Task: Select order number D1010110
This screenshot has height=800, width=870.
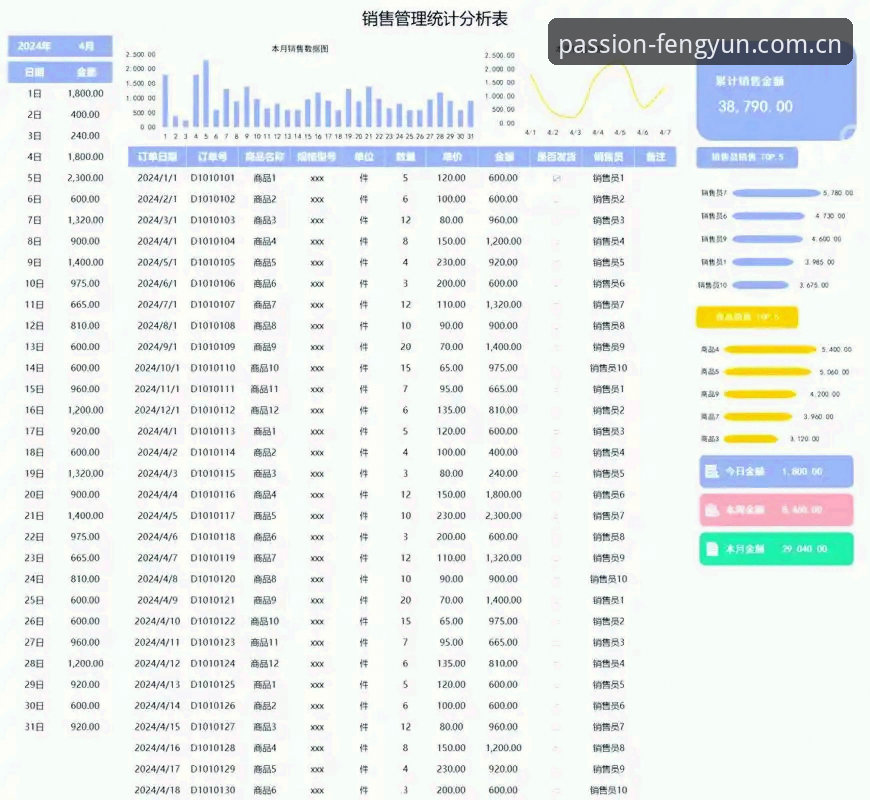Action: coord(213,368)
